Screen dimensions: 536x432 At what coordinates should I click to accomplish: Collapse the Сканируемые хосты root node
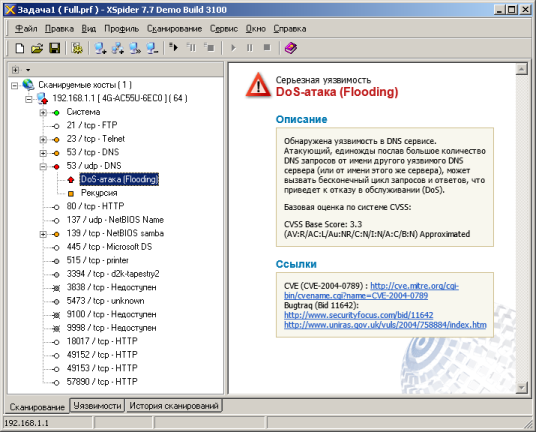click(14, 85)
